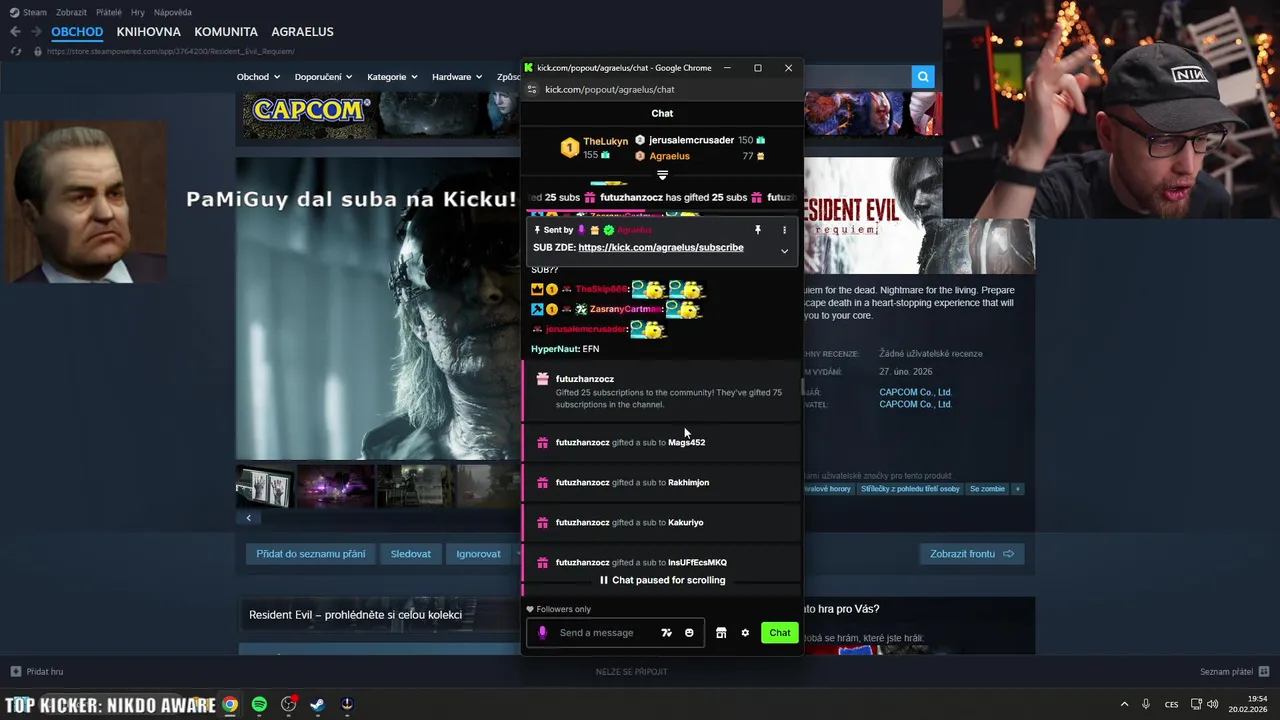Open the emote picker in chat input
The height and width of the screenshot is (720, 1280).
click(689, 633)
